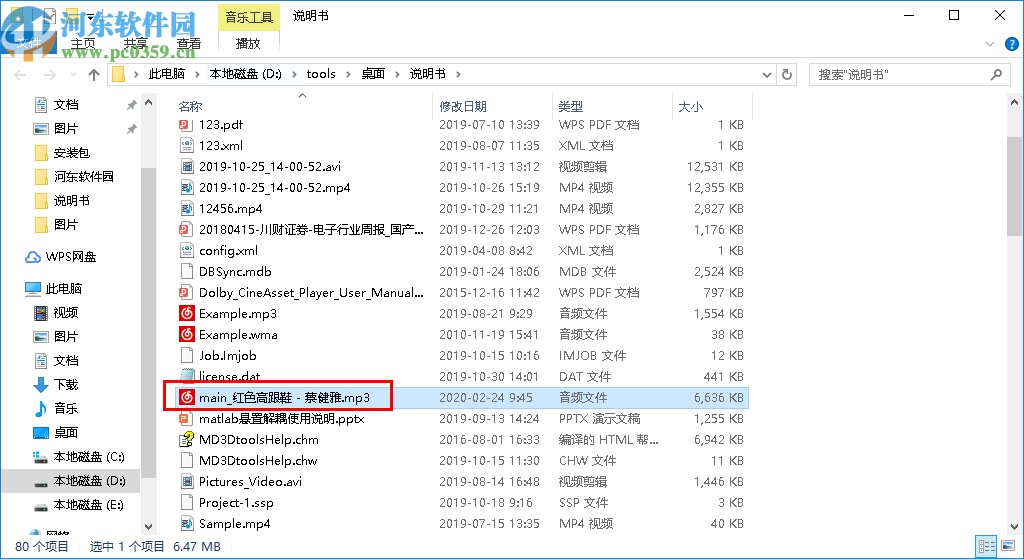Click the search magnifier icon
The width and height of the screenshot is (1024, 559).
pos(996,74)
